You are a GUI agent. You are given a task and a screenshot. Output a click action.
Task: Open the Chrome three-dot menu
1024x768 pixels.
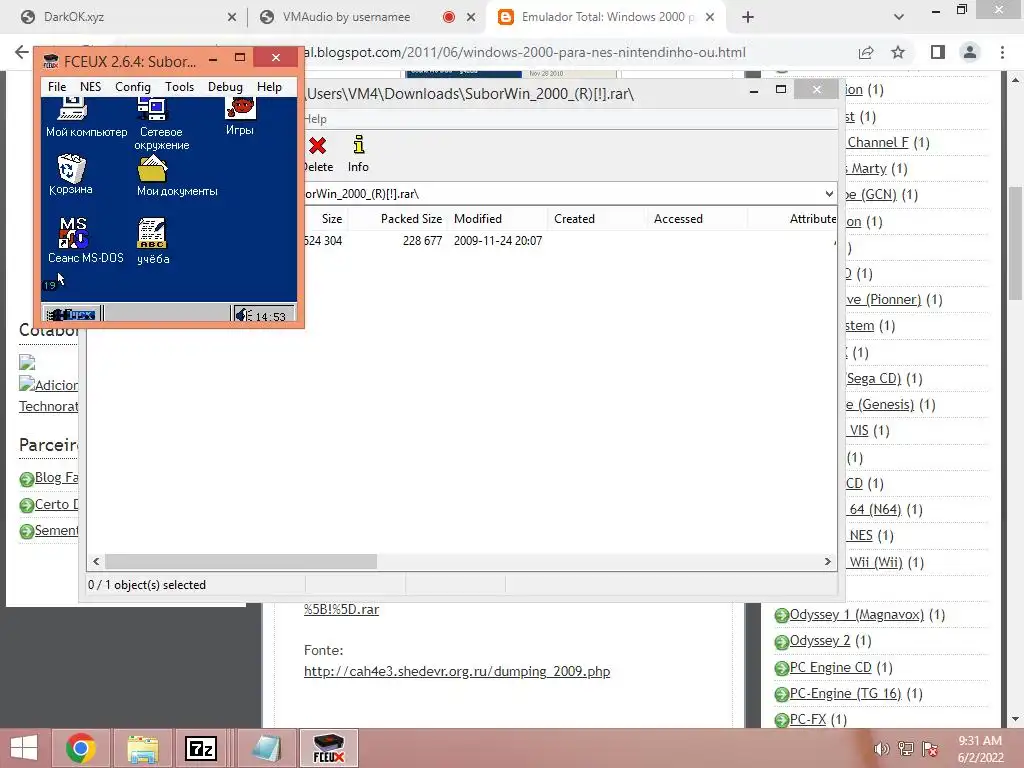1002,52
